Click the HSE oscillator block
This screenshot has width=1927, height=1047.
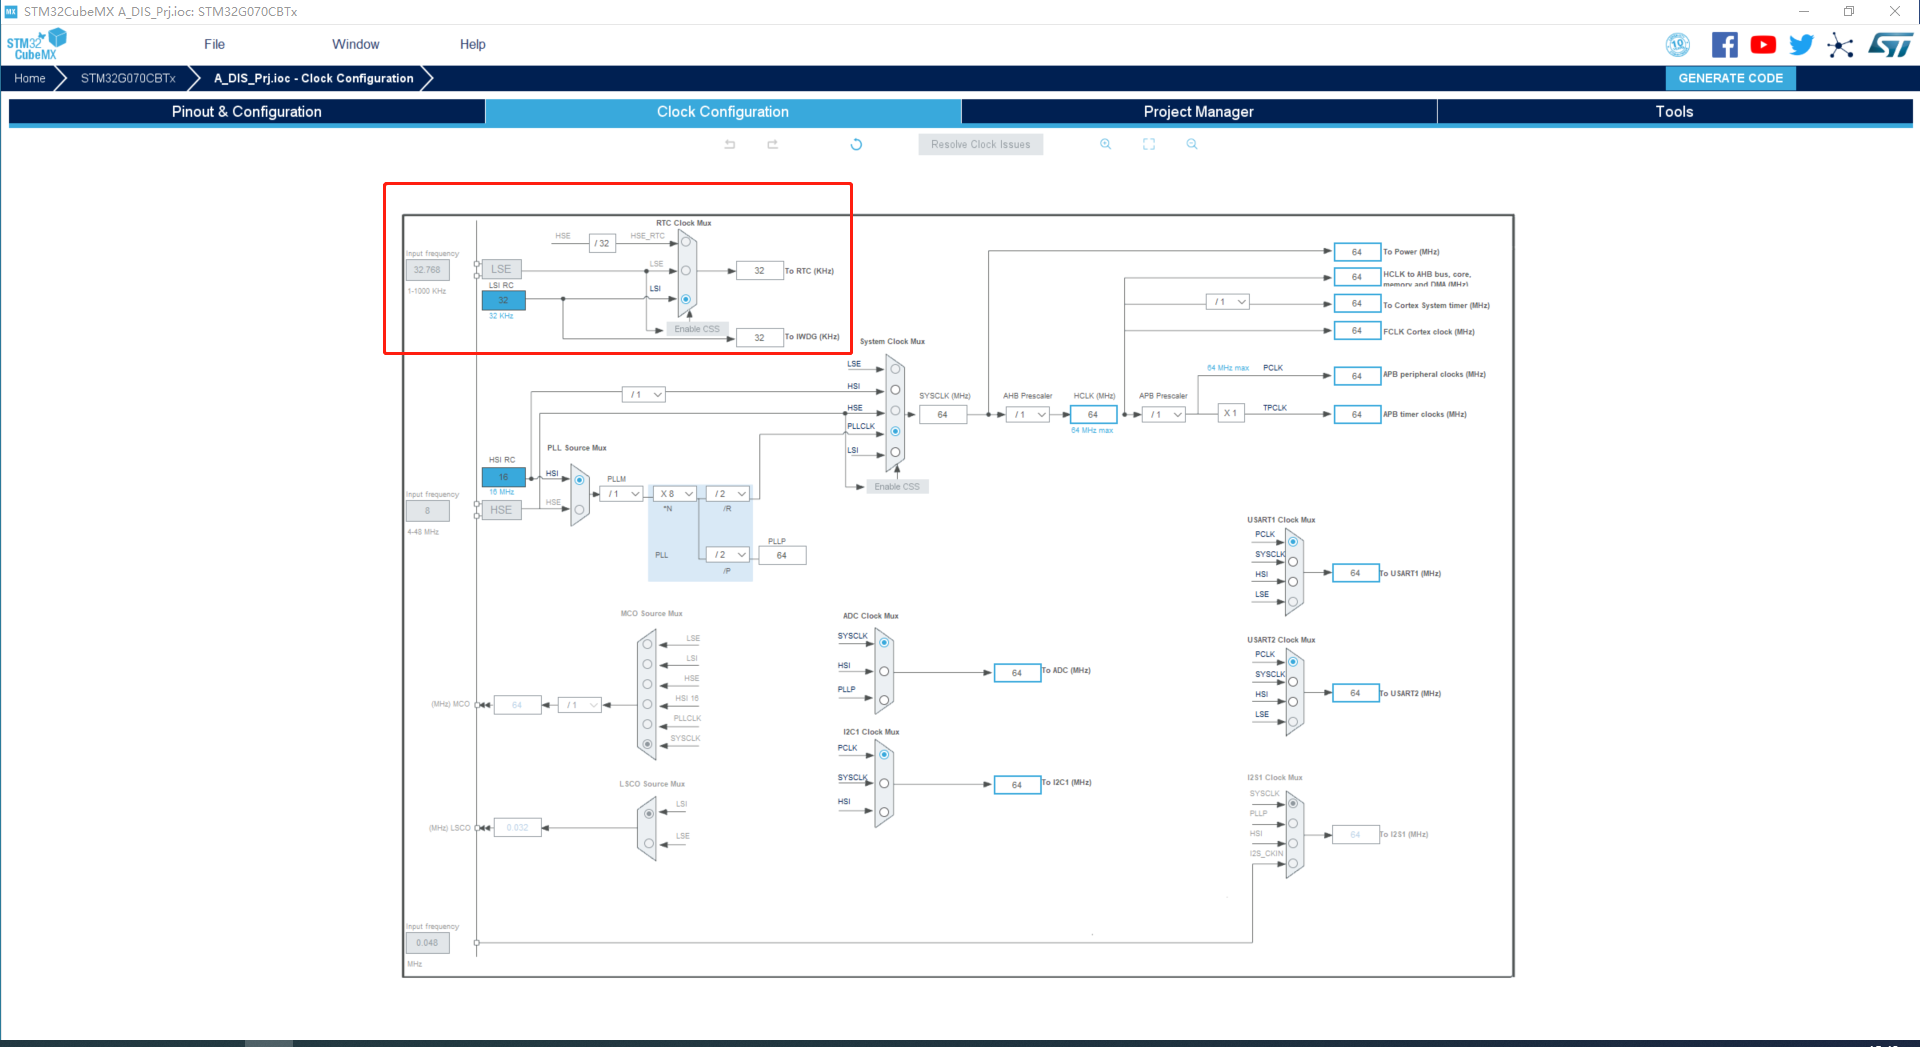click(x=501, y=510)
